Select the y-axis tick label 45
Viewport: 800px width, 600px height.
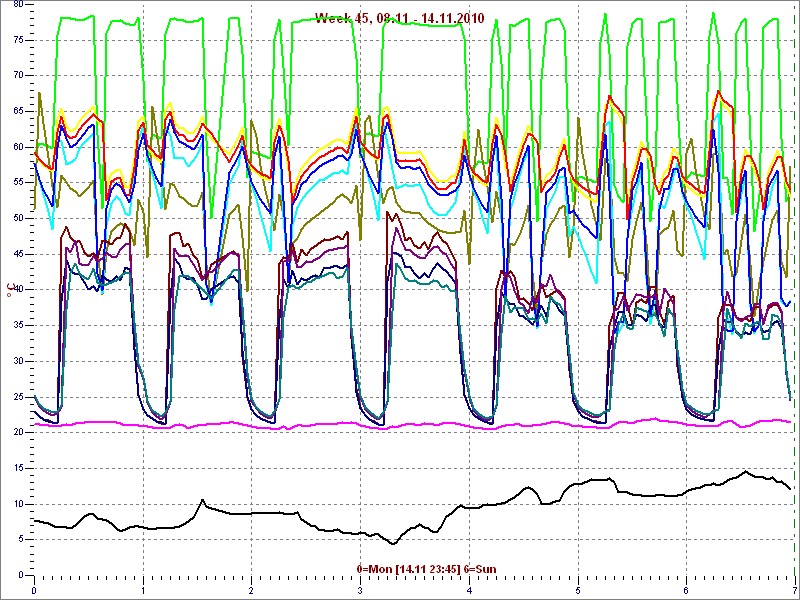pyautogui.click(x=18, y=254)
